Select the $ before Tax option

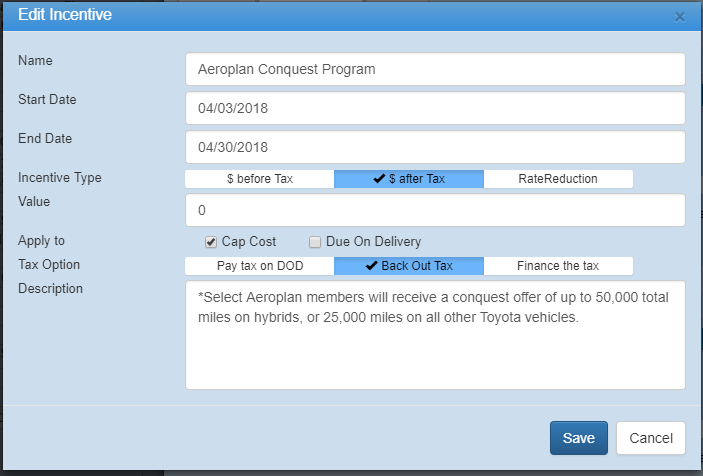259,179
